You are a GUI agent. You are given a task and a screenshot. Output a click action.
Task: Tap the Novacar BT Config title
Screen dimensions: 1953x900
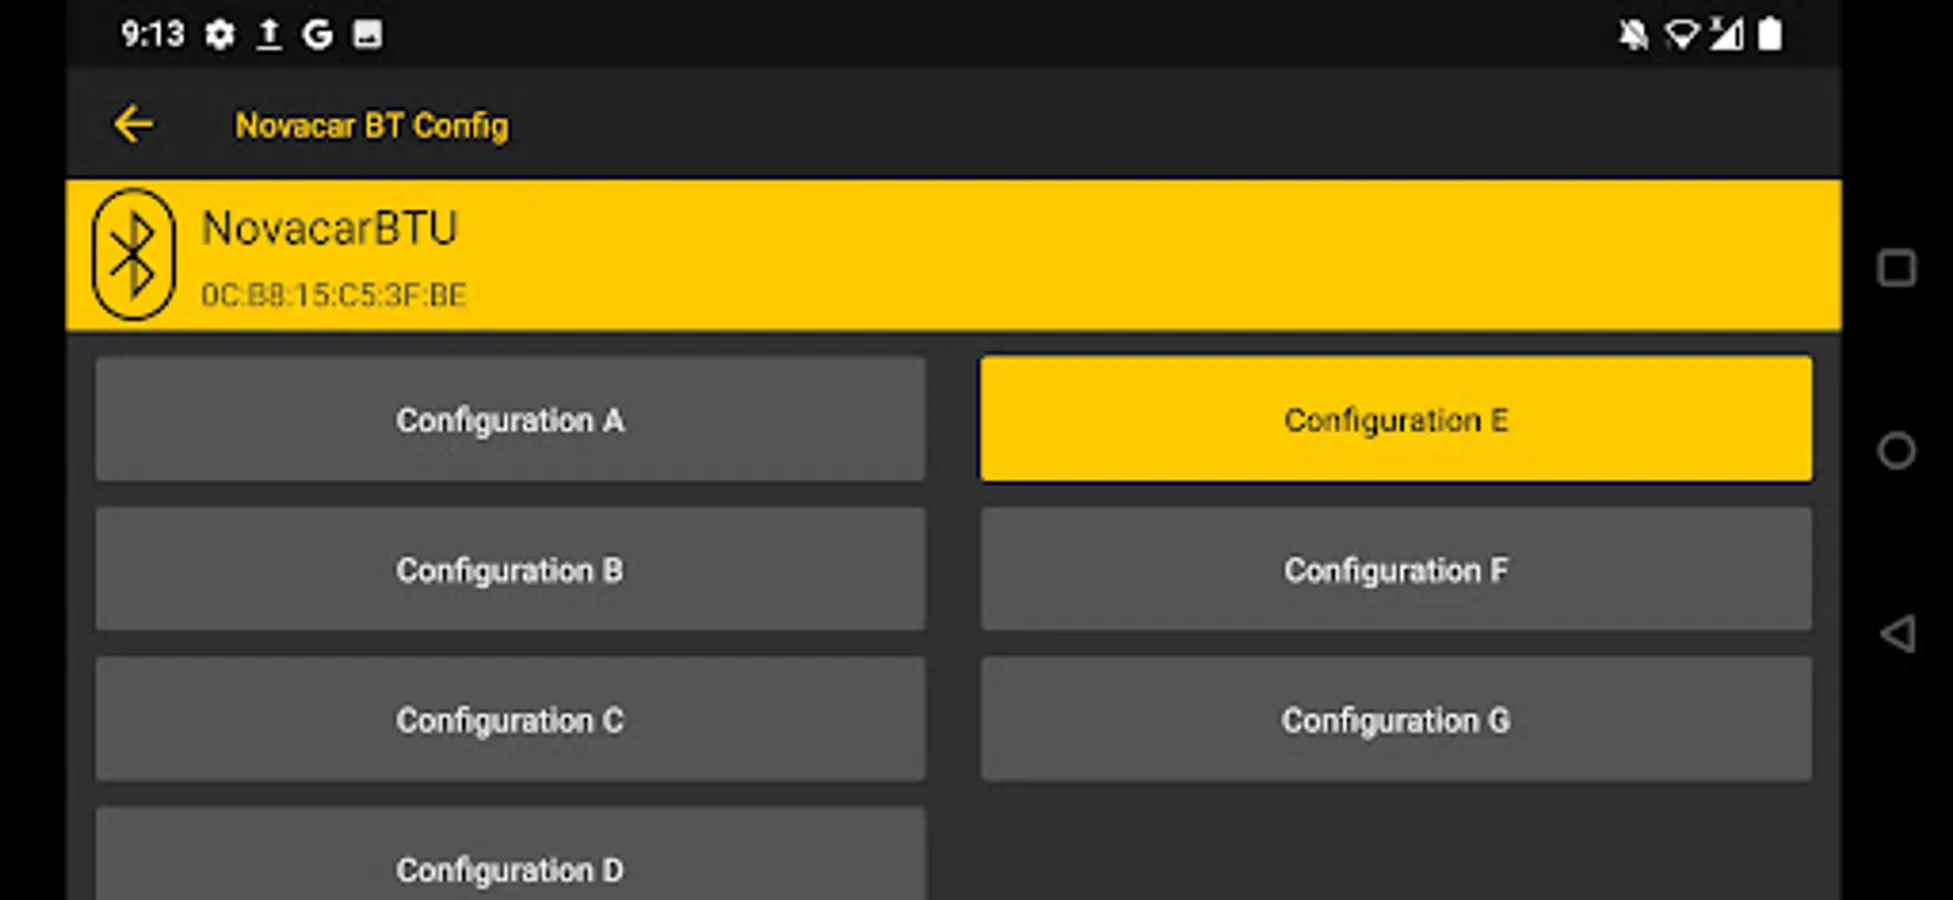click(x=372, y=126)
